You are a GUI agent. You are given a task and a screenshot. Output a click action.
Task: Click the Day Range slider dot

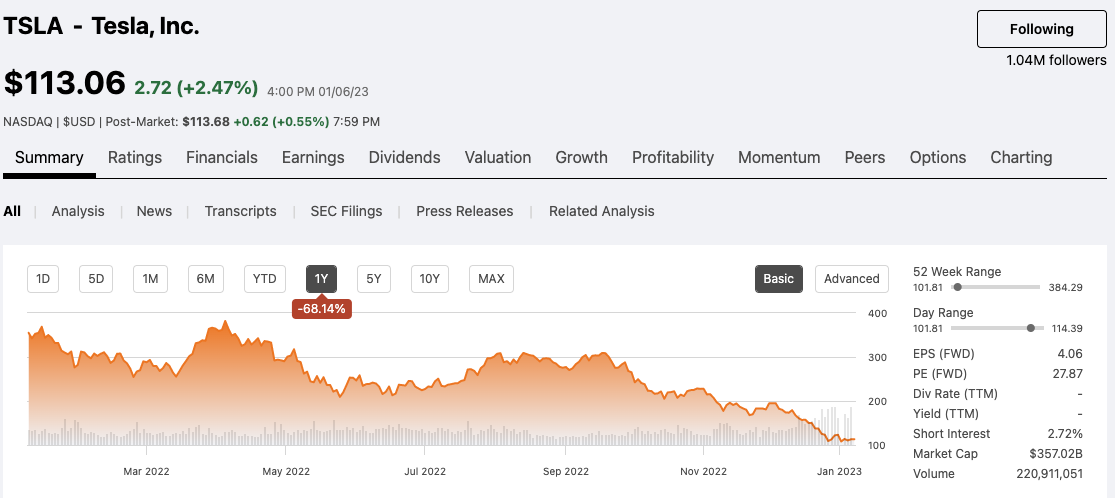(1031, 328)
